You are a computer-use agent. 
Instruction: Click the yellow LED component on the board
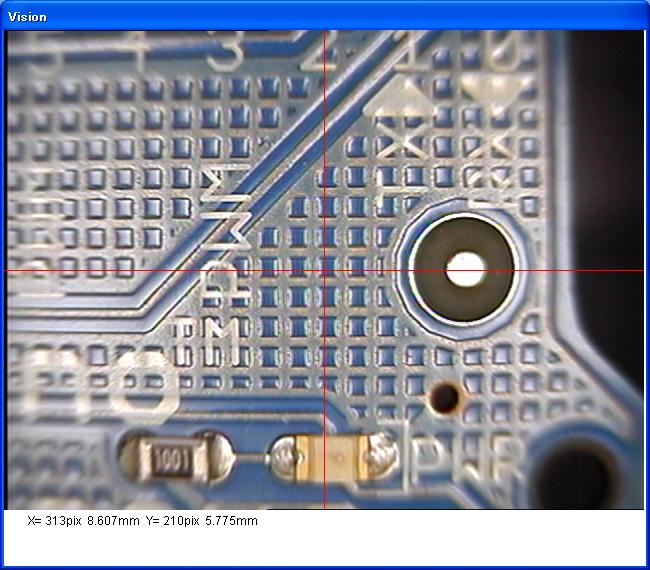coord(333,458)
